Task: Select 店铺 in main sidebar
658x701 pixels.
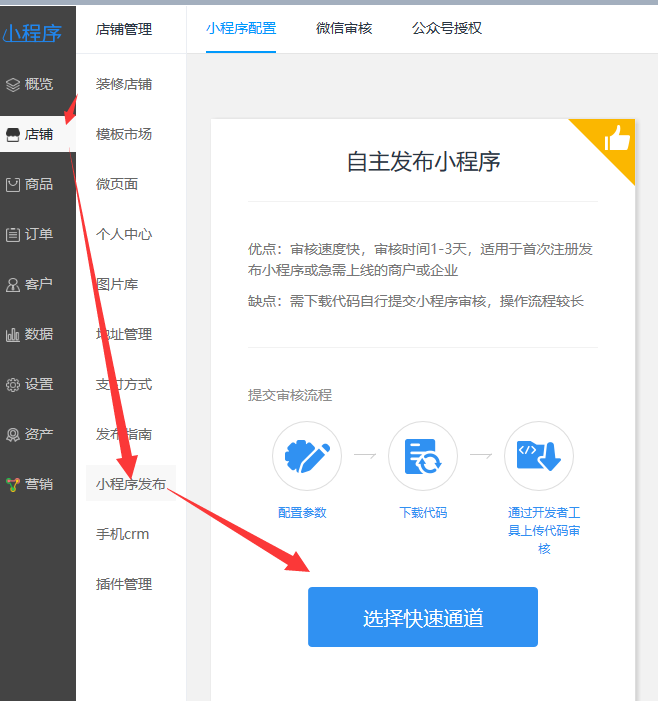Action: [38, 135]
